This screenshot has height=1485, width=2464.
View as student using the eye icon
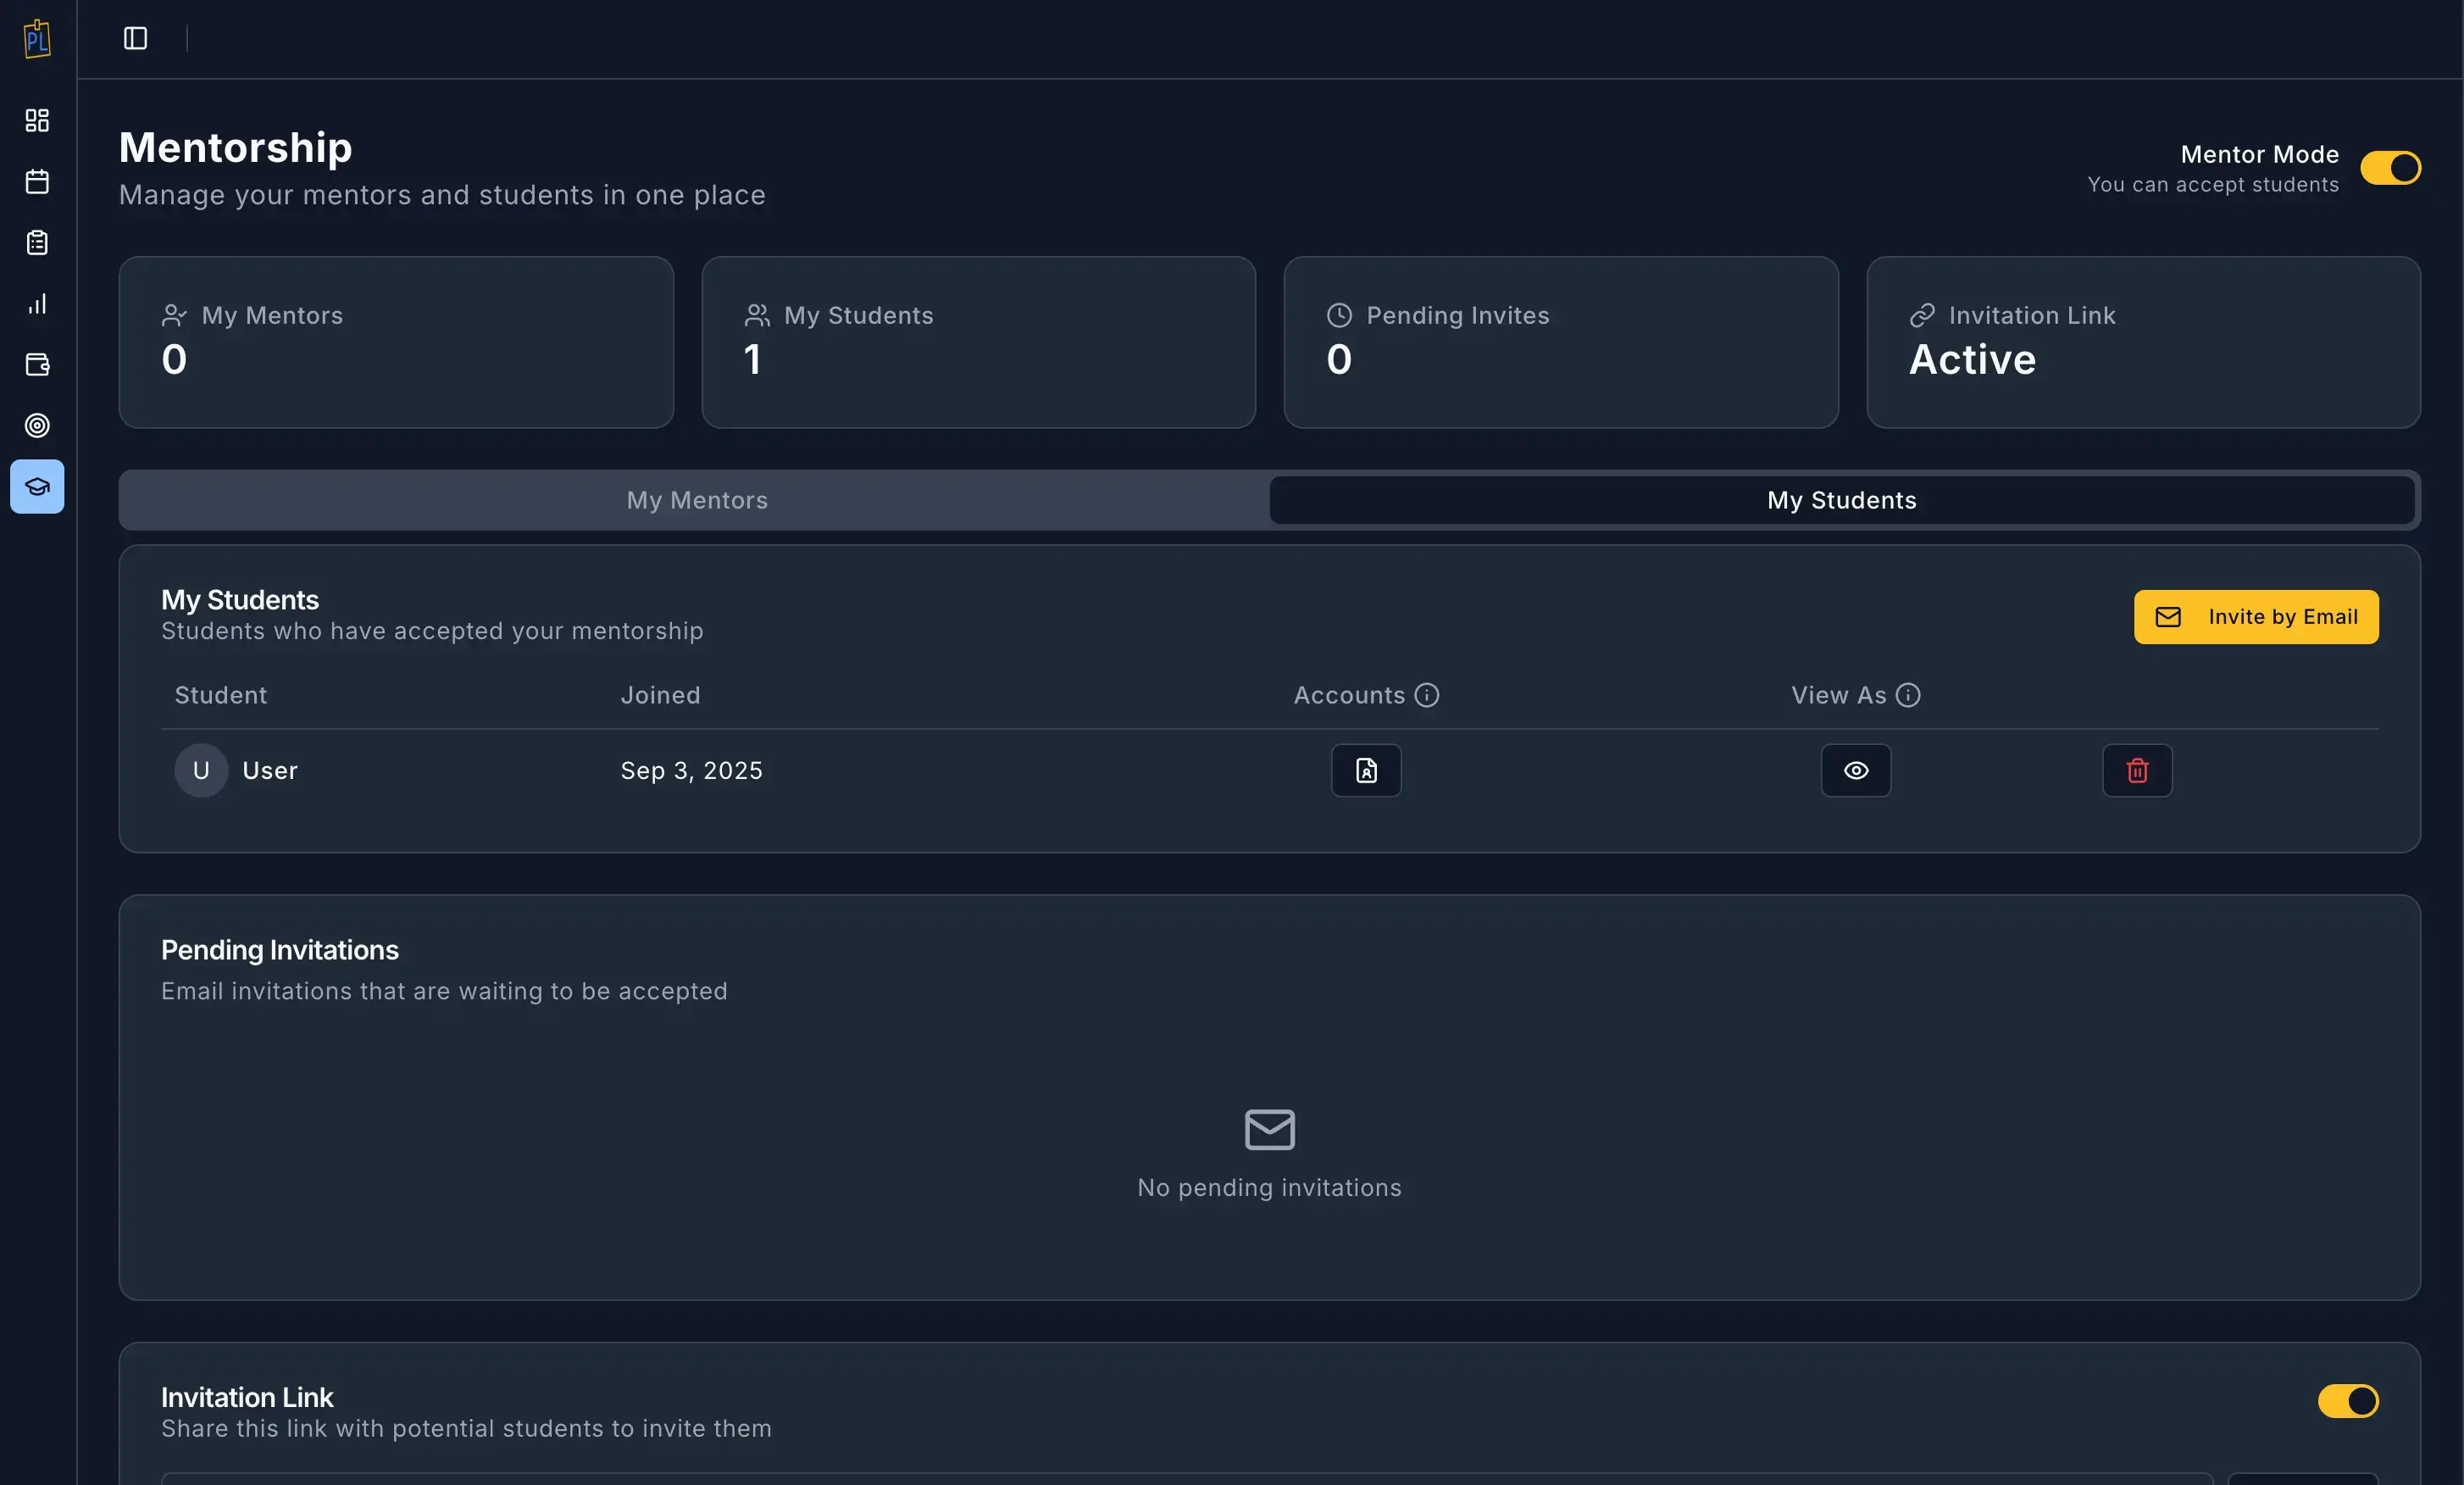click(x=1855, y=770)
